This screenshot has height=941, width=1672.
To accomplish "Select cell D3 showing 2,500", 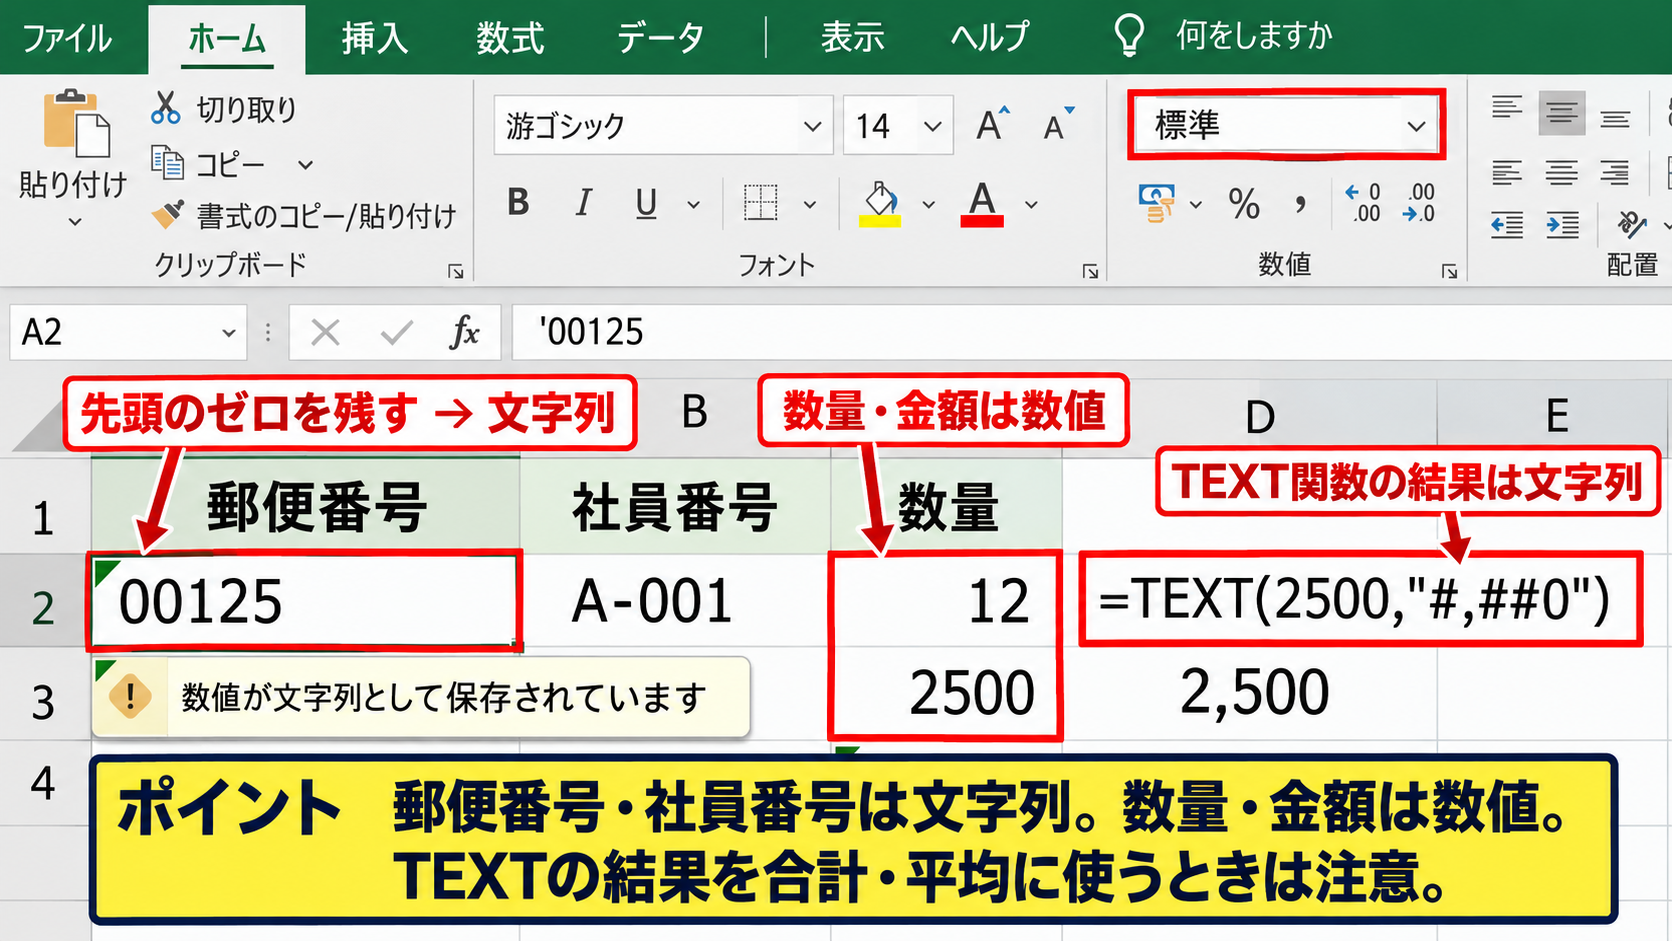I will click(1250, 694).
